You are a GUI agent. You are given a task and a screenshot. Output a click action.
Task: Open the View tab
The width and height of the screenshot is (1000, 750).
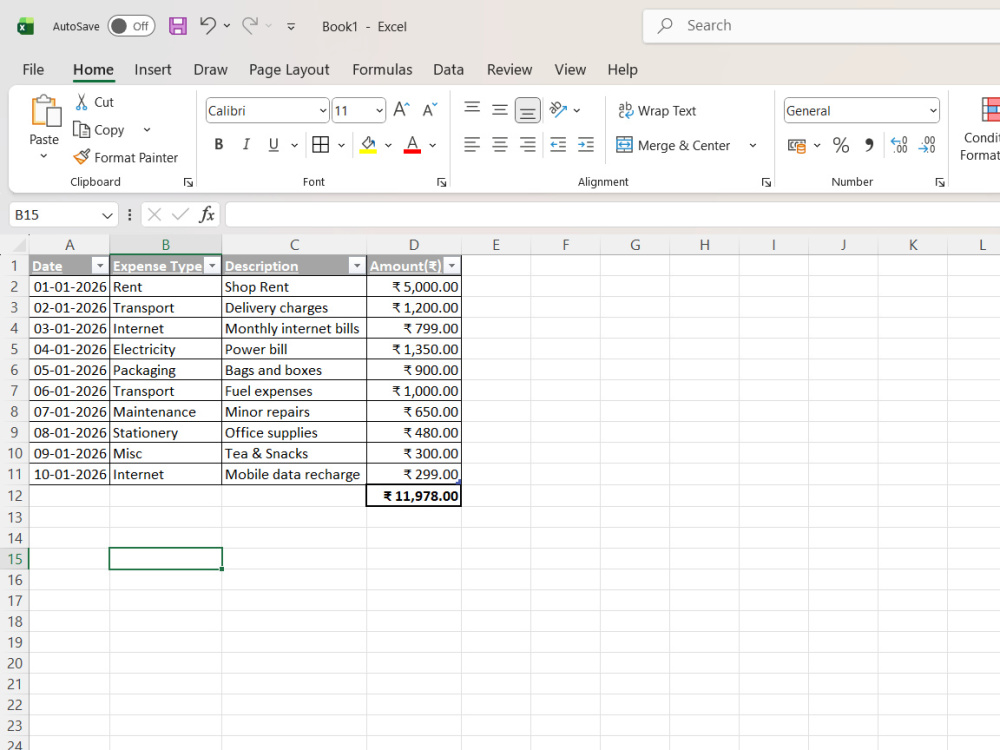click(570, 70)
